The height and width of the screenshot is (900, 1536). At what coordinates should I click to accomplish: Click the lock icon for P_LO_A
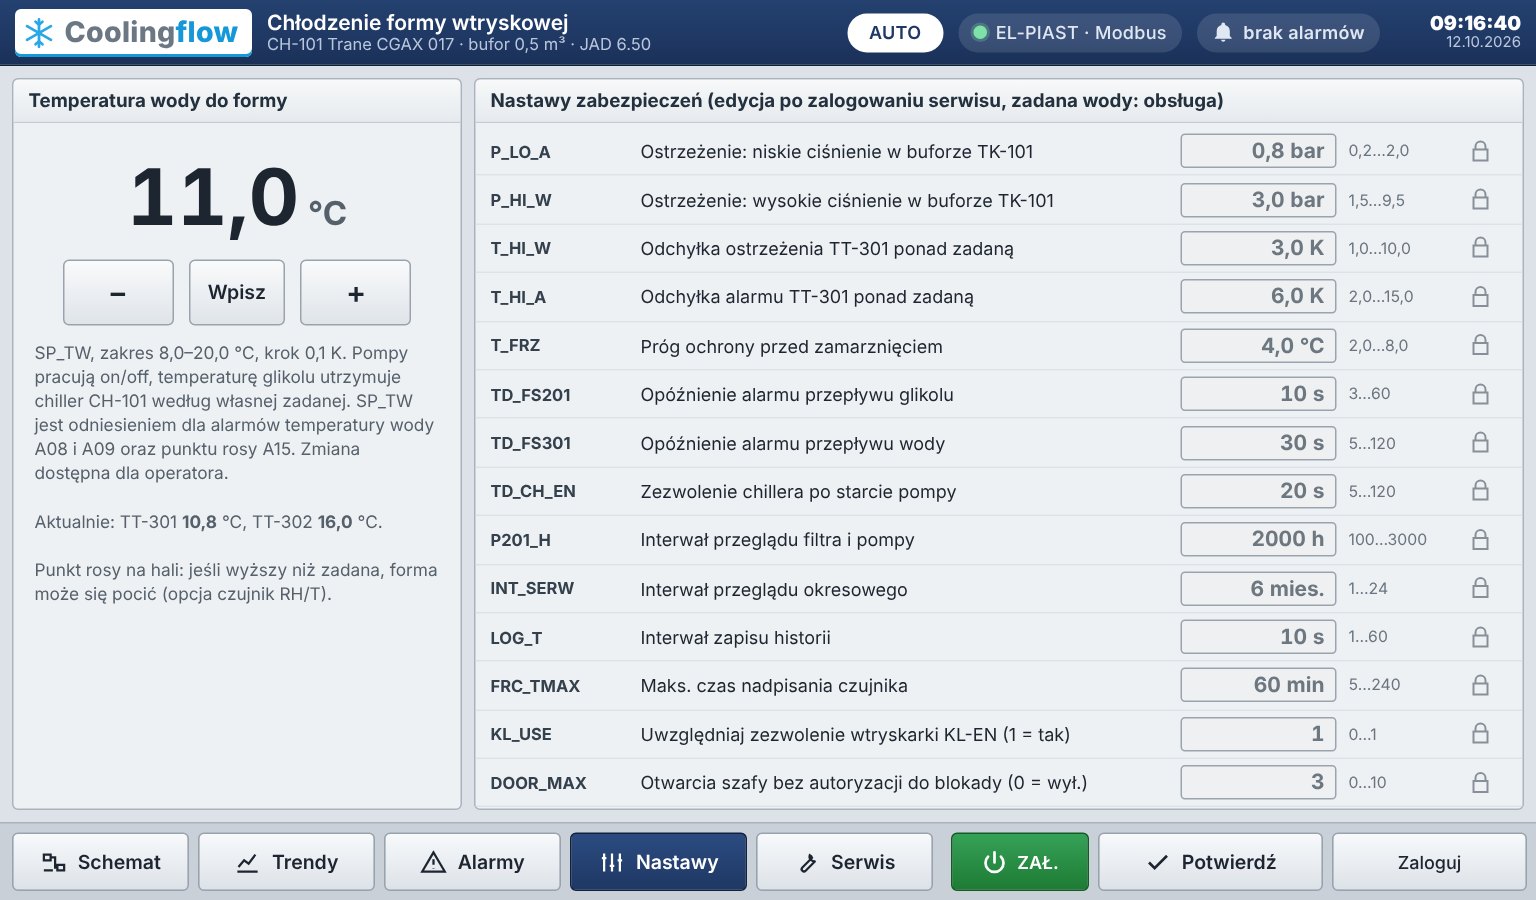click(1480, 151)
